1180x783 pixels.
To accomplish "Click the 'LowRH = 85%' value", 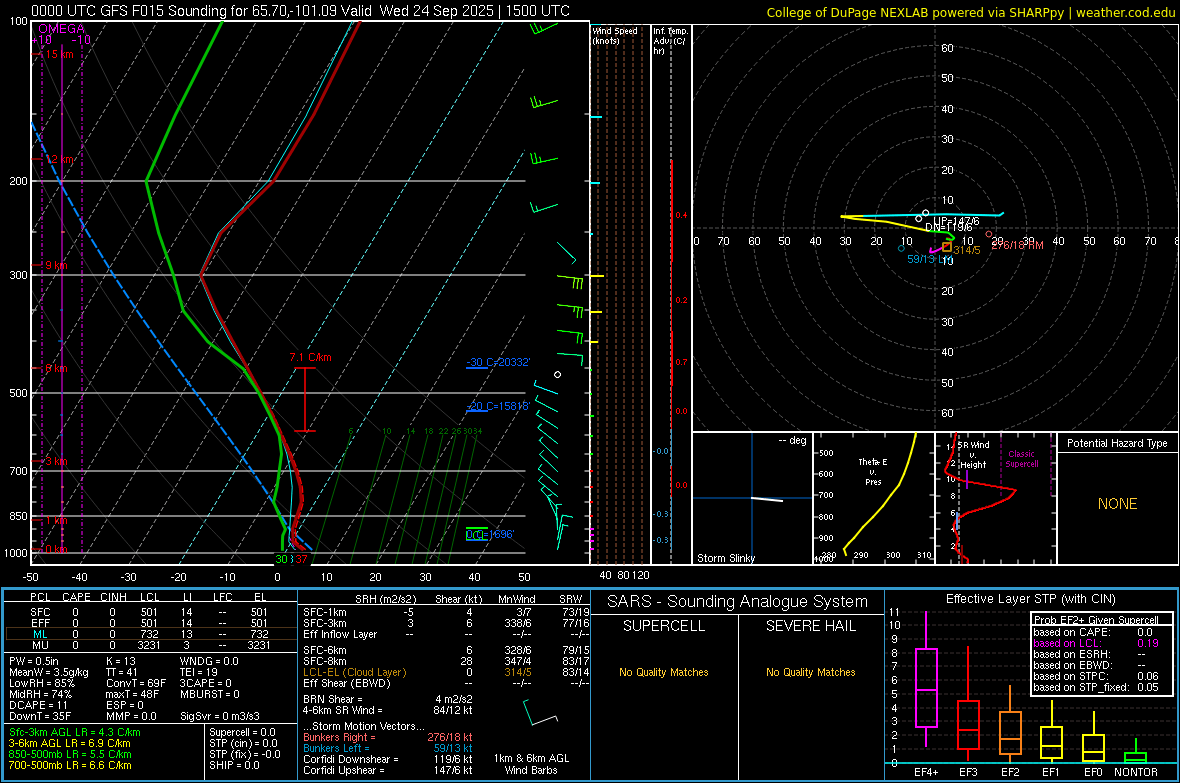I will coord(41,684).
